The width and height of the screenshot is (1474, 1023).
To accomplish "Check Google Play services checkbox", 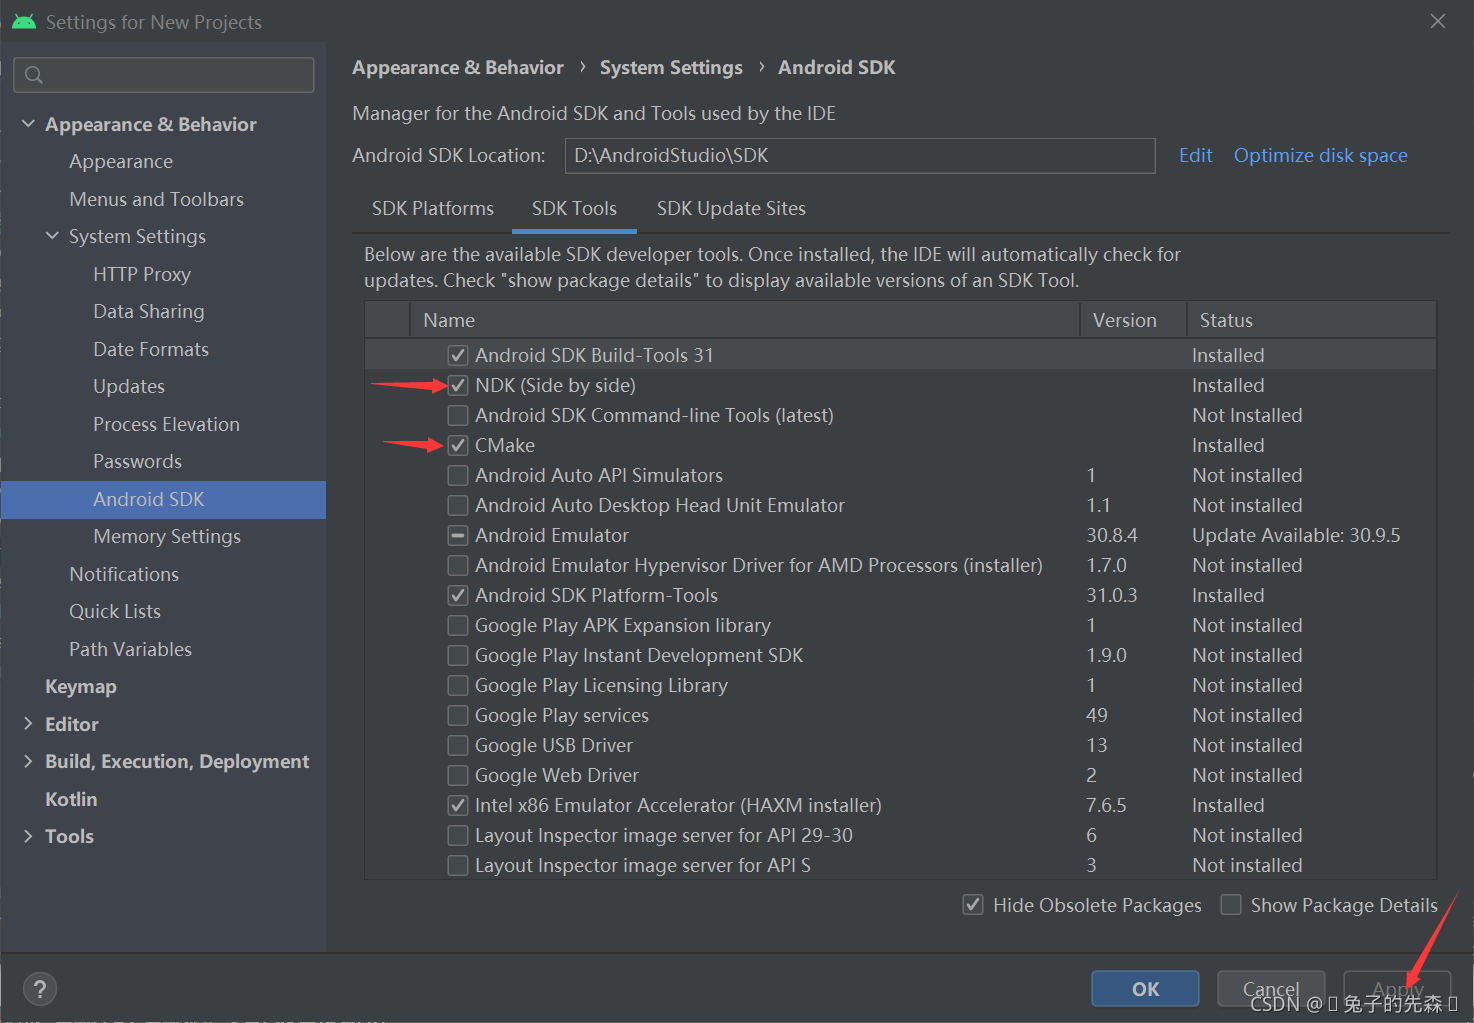I will [x=458, y=715].
